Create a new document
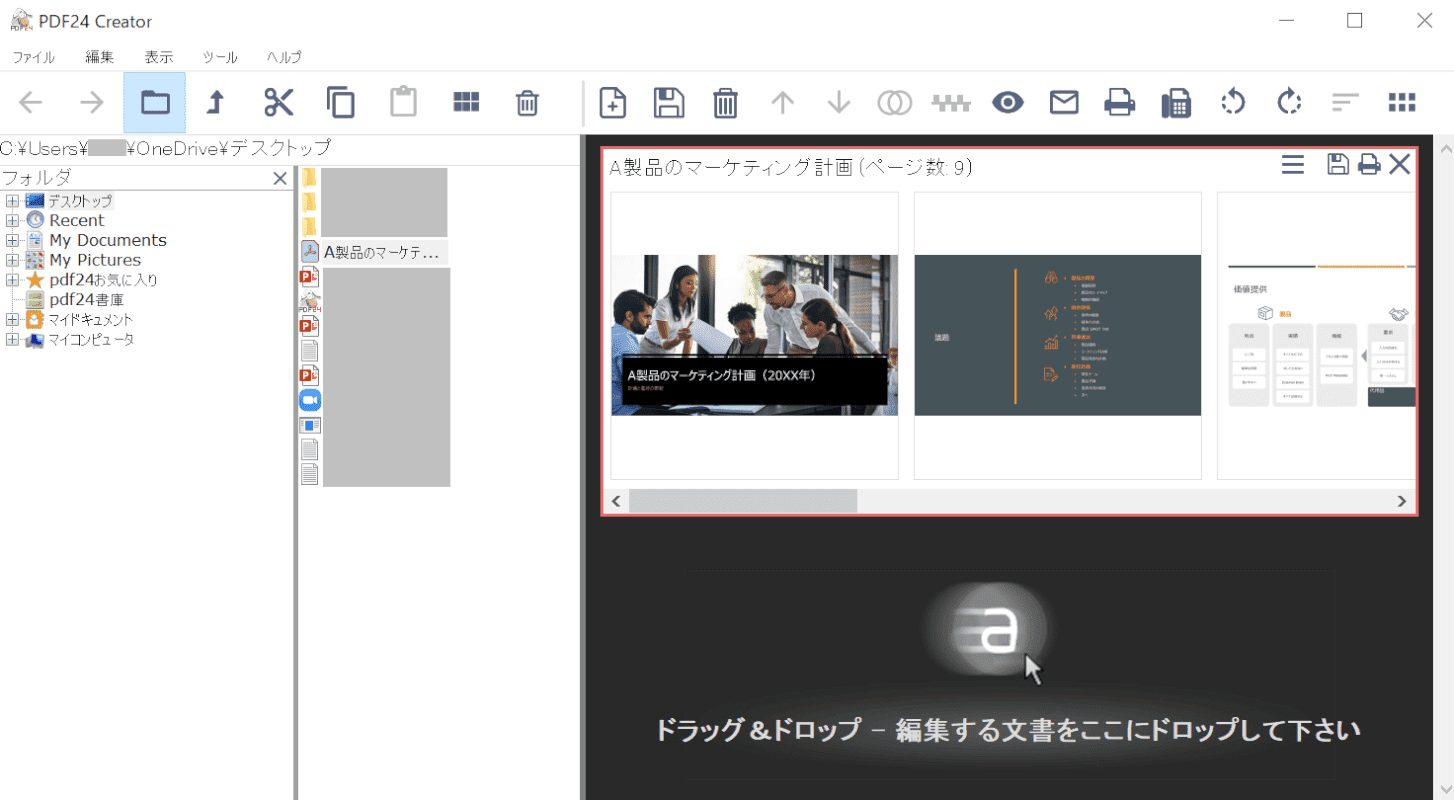Screen dimensions: 1454x800 (x=612, y=102)
